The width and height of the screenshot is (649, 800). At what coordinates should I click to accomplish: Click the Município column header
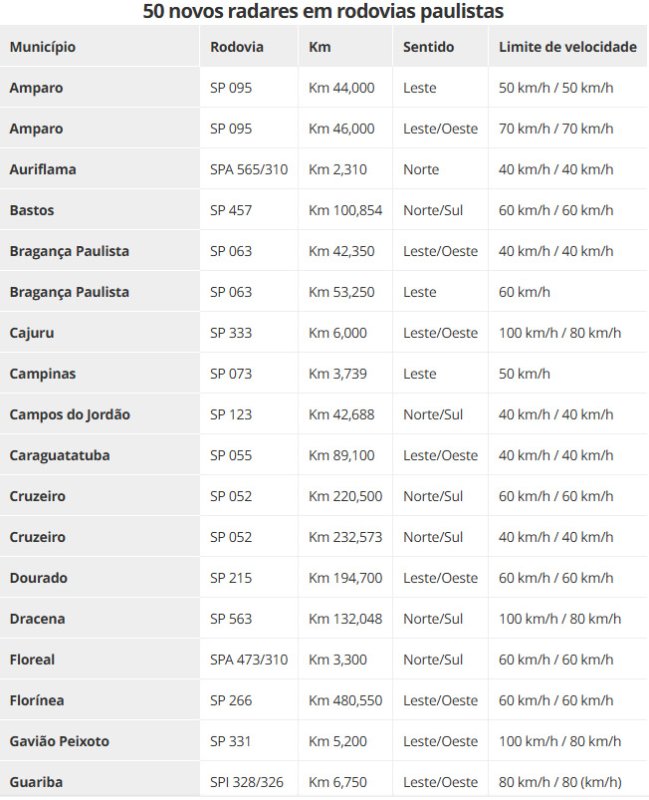point(42,47)
